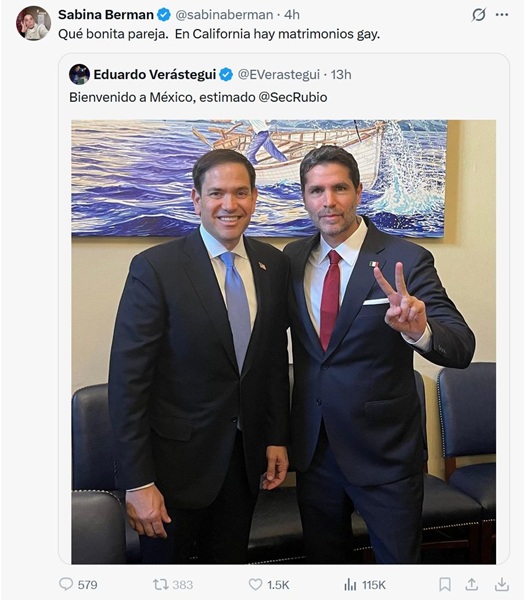Click the download icon at bottom right
This screenshot has height=600, width=524.
click(502, 584)
